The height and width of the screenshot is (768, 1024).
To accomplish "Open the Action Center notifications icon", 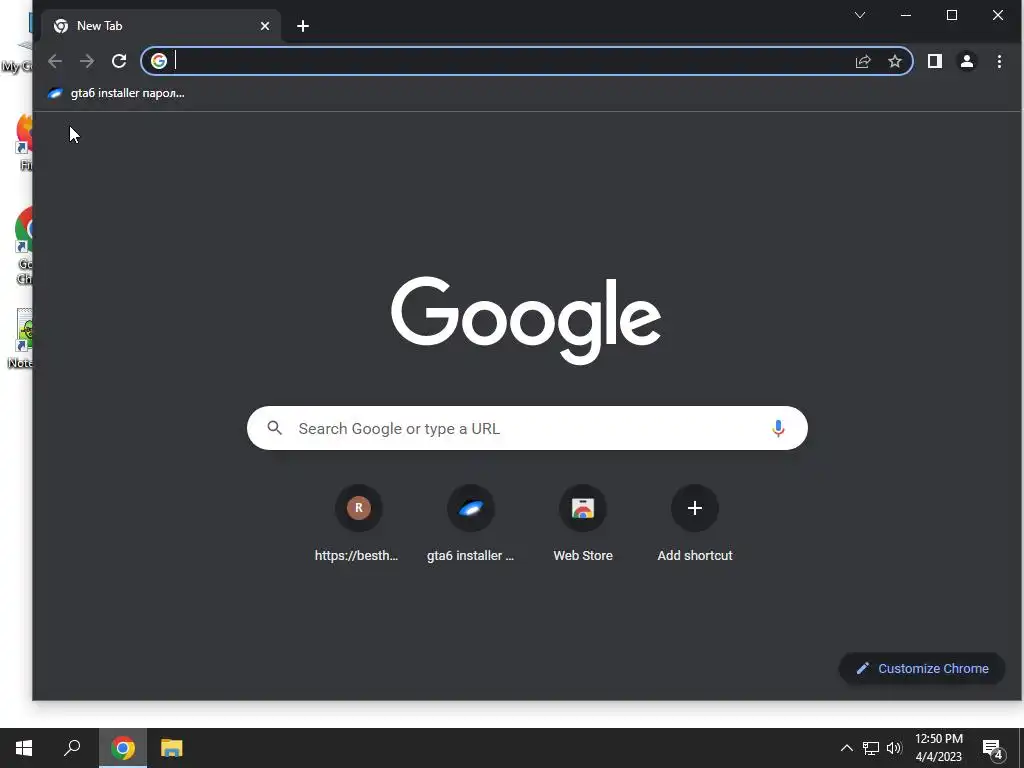I will (x=993, y=748).
